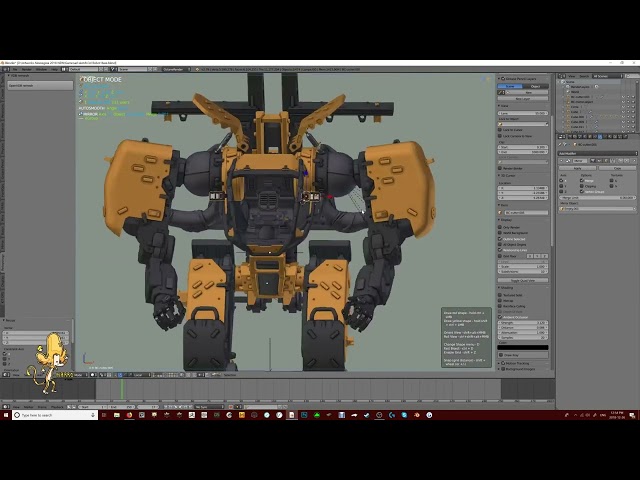Move the Mirror modifier up arrow

tap(620, 161)
